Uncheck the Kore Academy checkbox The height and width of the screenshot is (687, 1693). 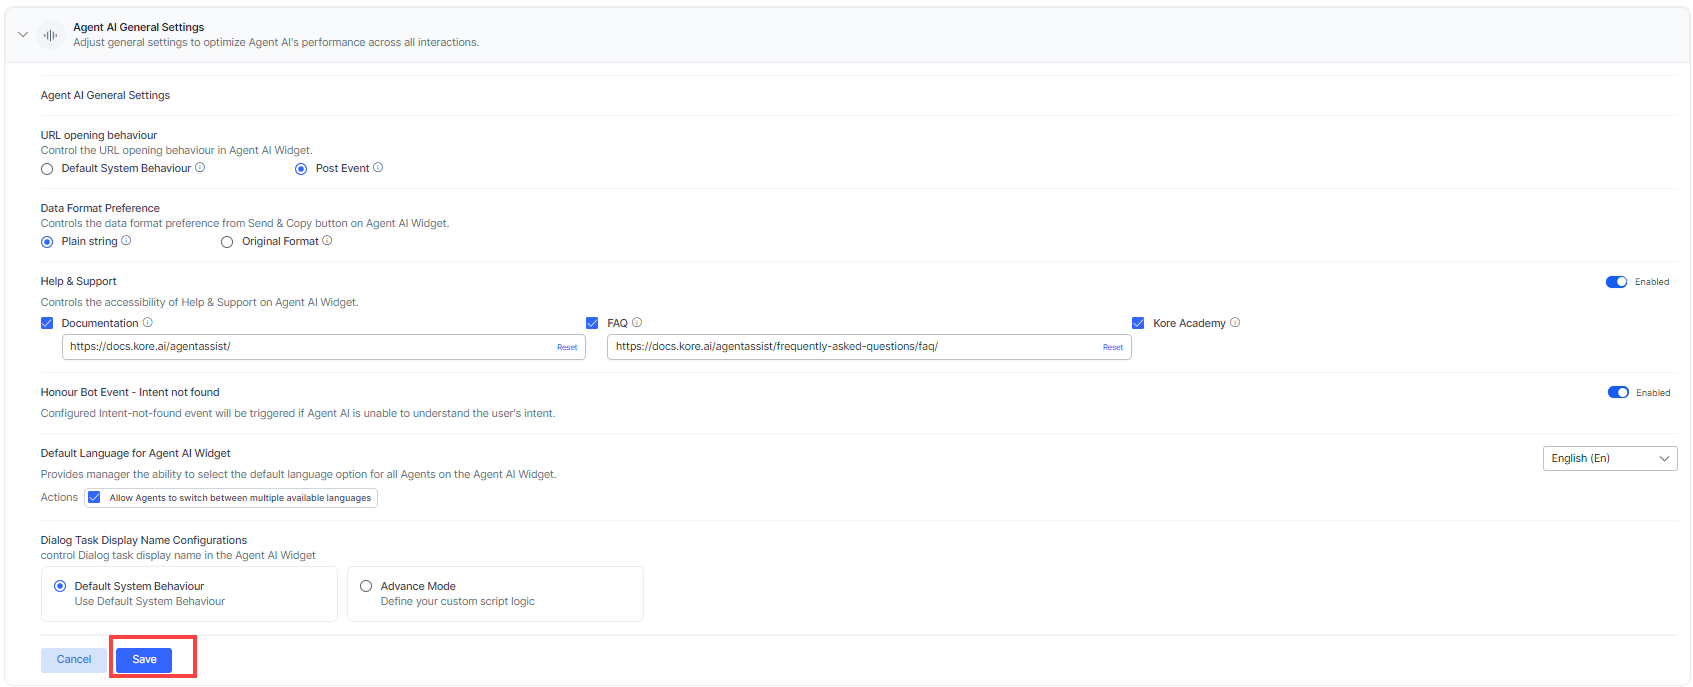1138,323
